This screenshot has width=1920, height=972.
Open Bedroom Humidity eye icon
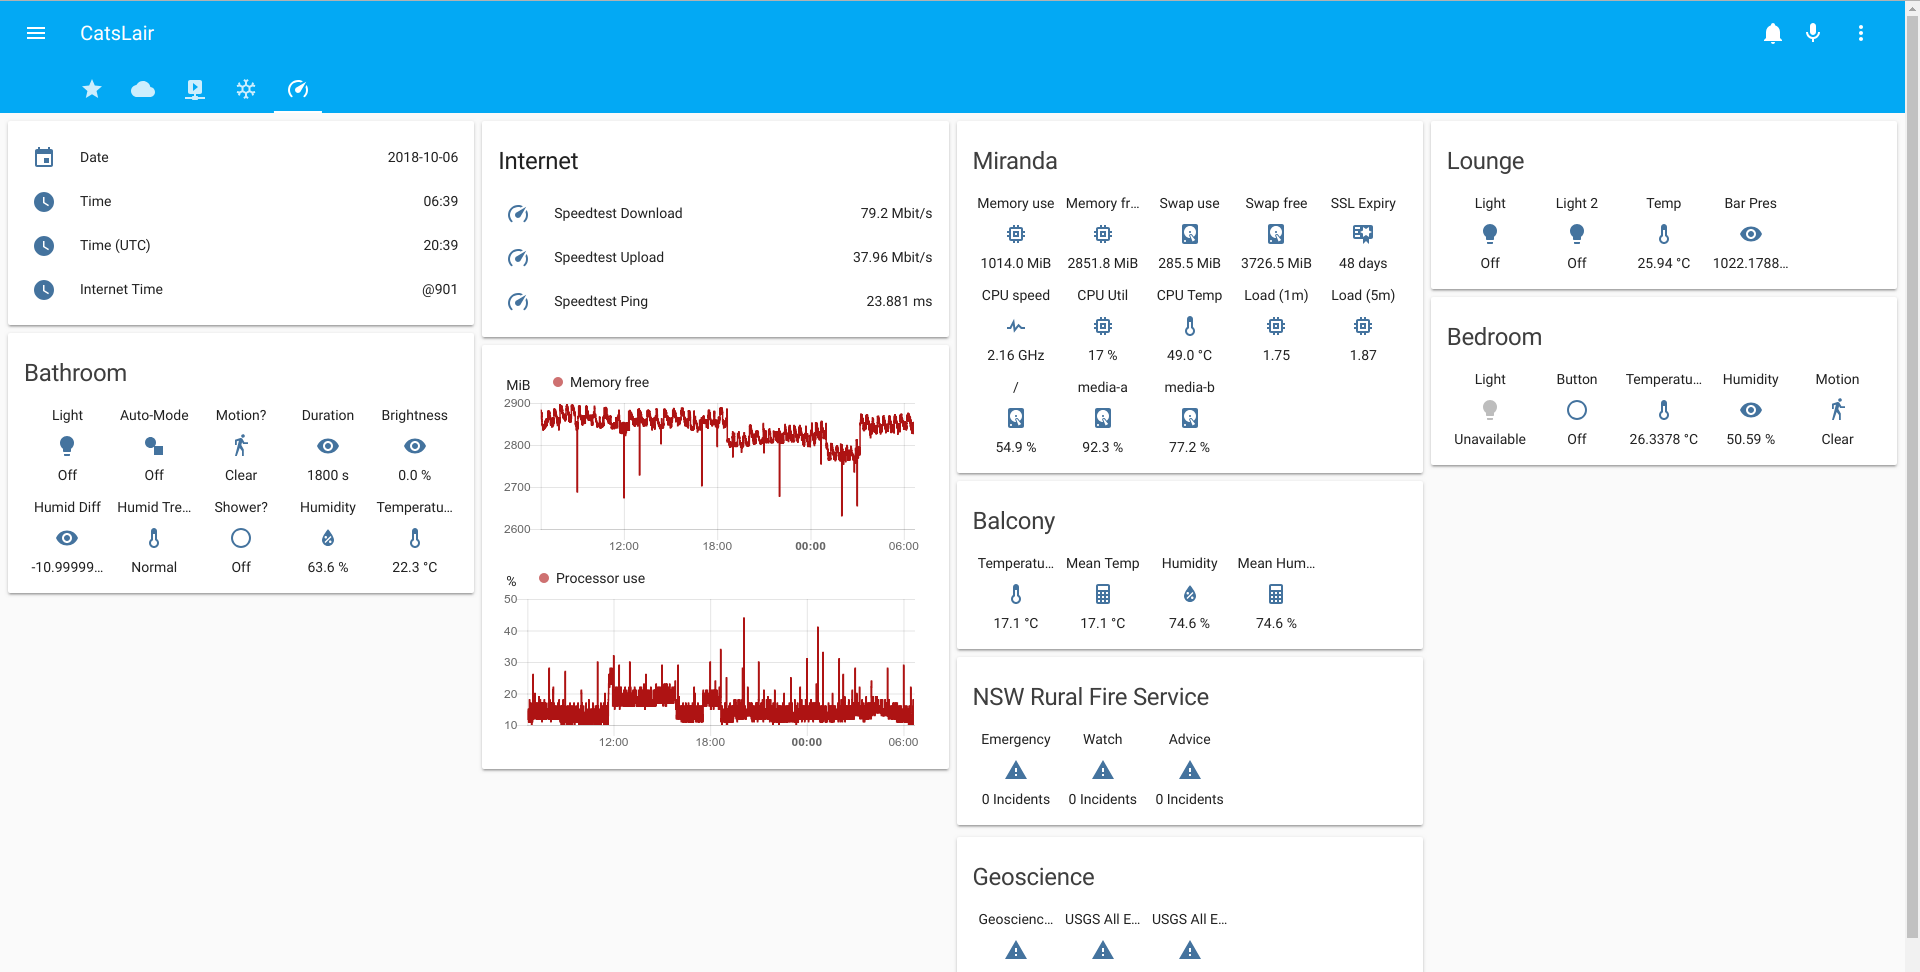tap(1751, 410)
